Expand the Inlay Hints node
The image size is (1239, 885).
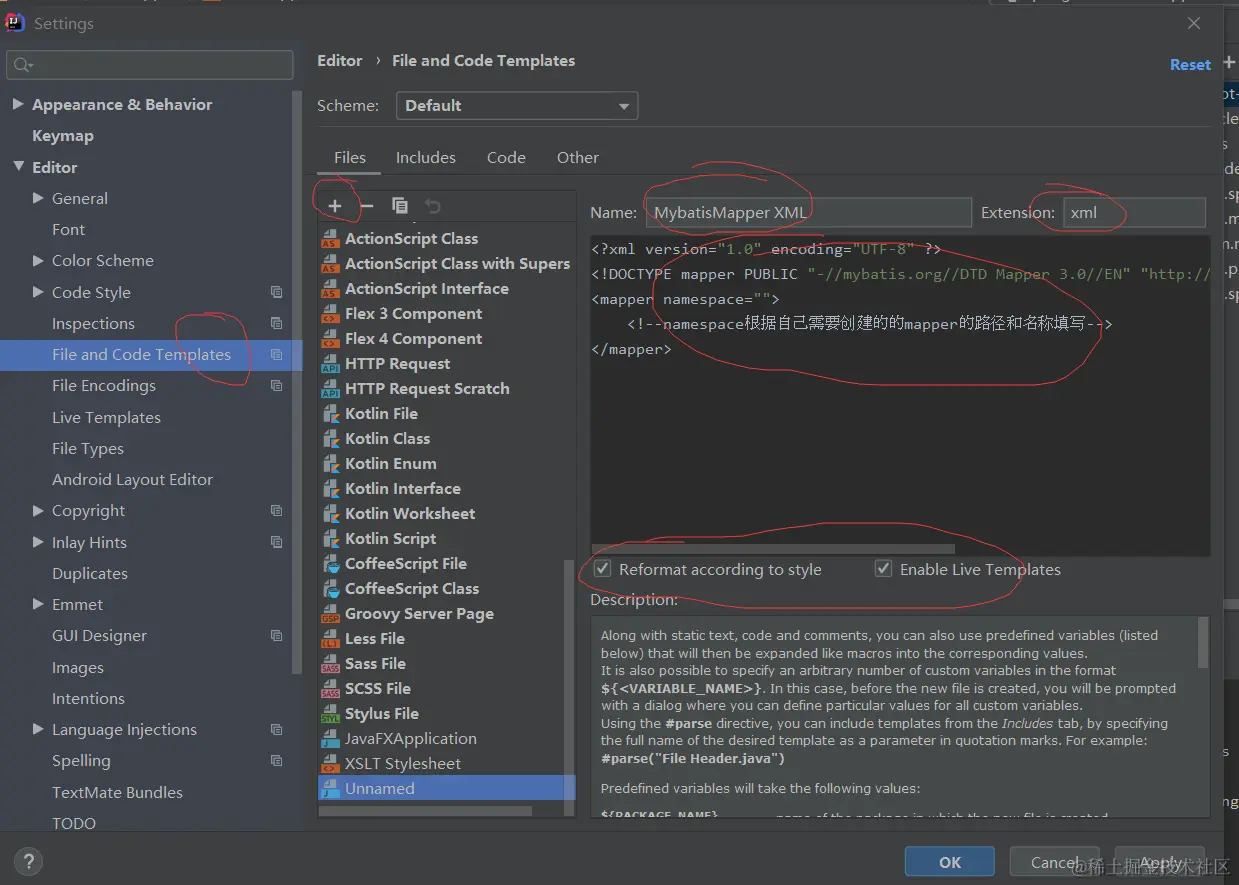point(38,543)
